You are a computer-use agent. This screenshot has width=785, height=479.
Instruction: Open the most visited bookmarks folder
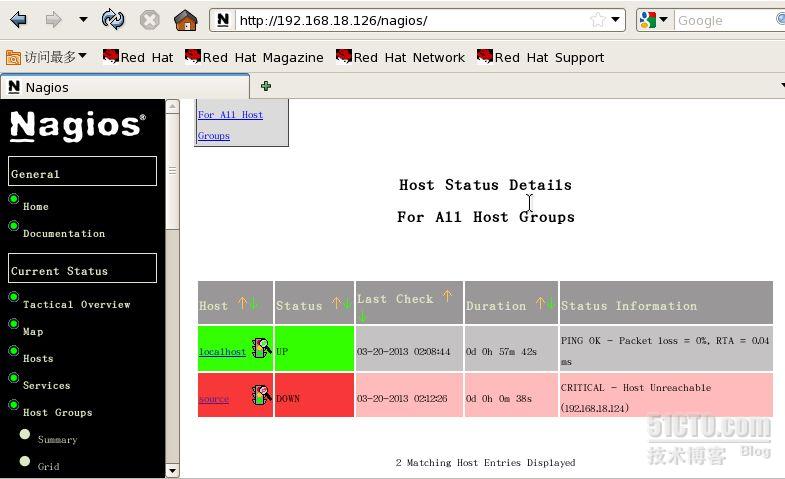click(x=46, y=57)
